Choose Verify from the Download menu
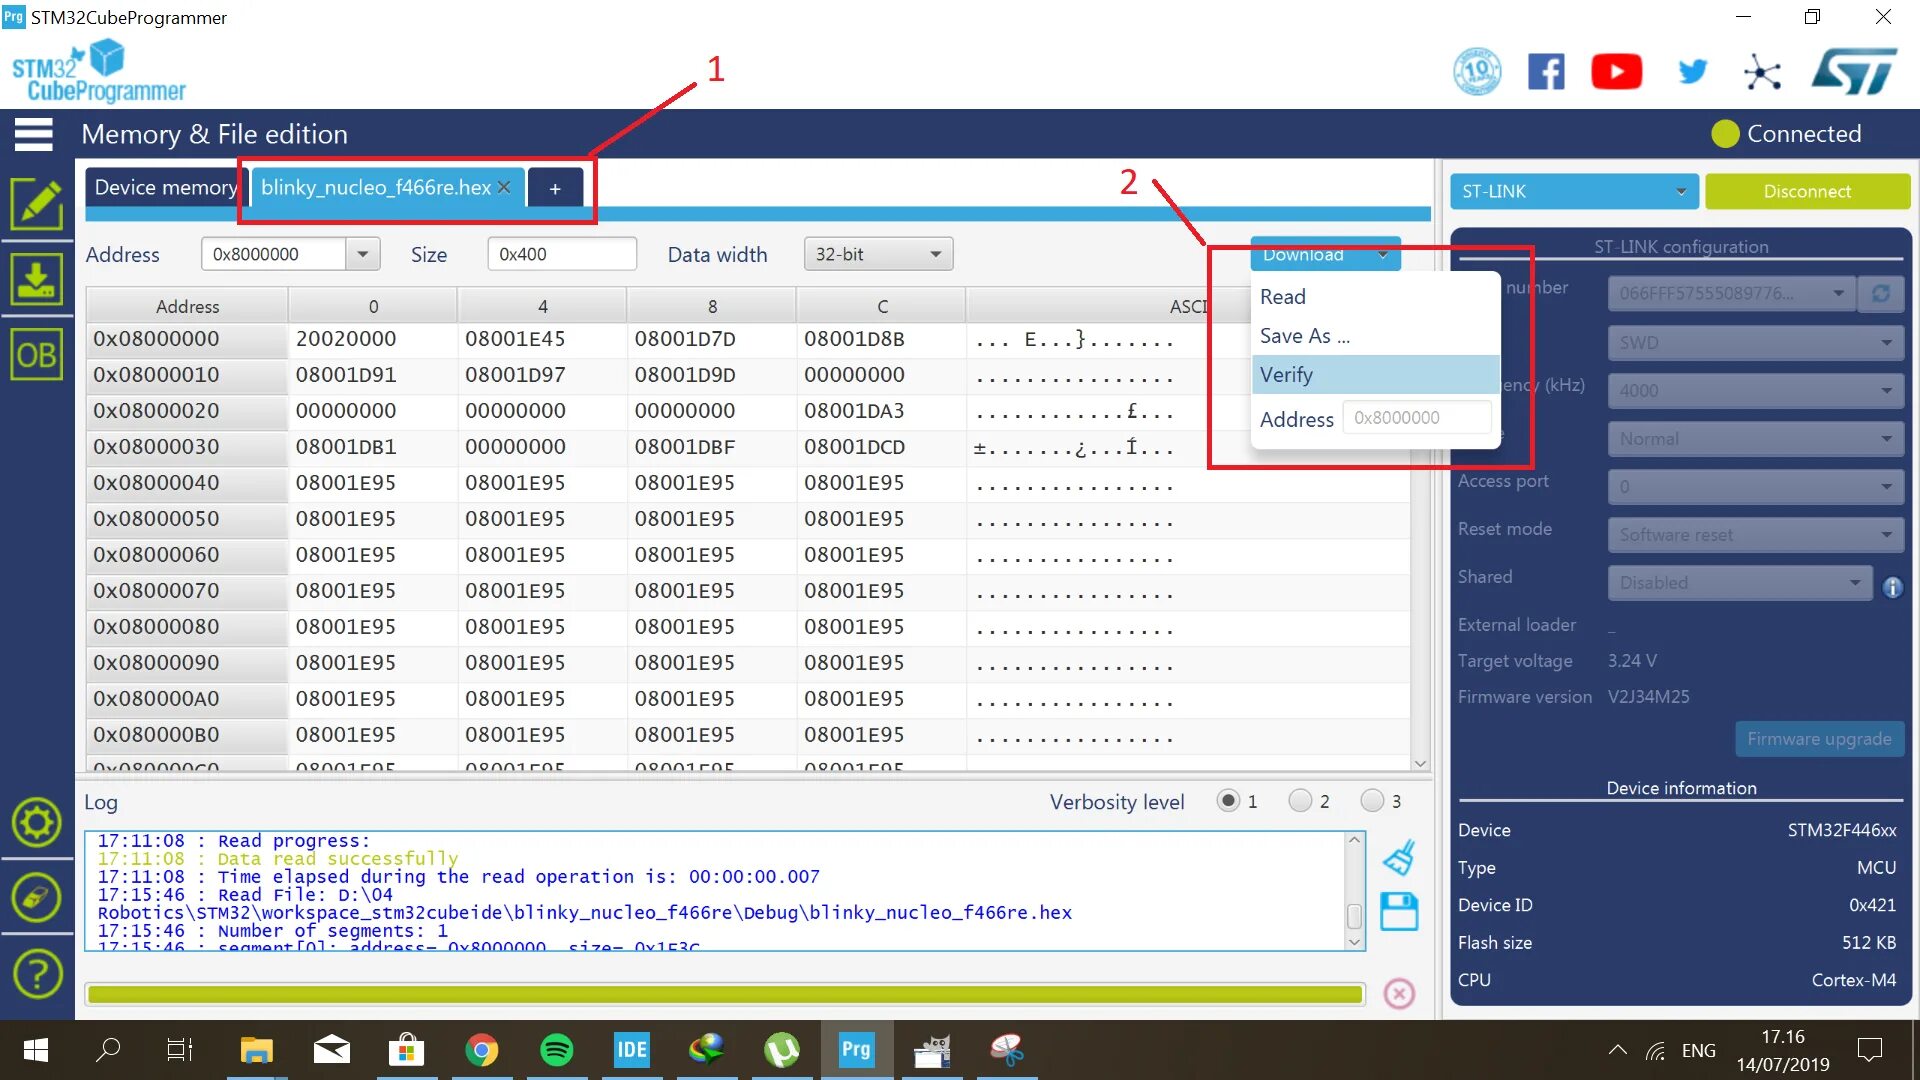Image resolution: width=1920 pixels, height=1080 pixels. pos(1287,375)
